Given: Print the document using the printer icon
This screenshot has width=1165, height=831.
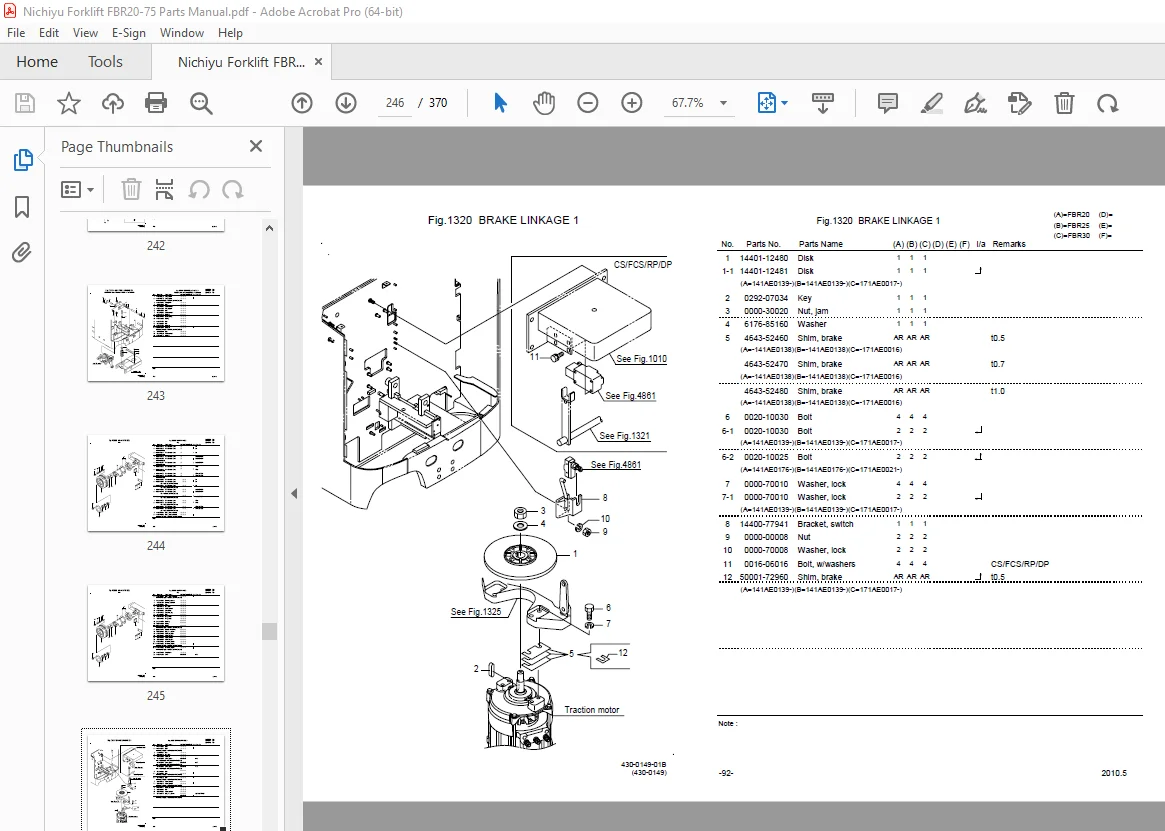Looking at the screenshot, I should 156,103.
